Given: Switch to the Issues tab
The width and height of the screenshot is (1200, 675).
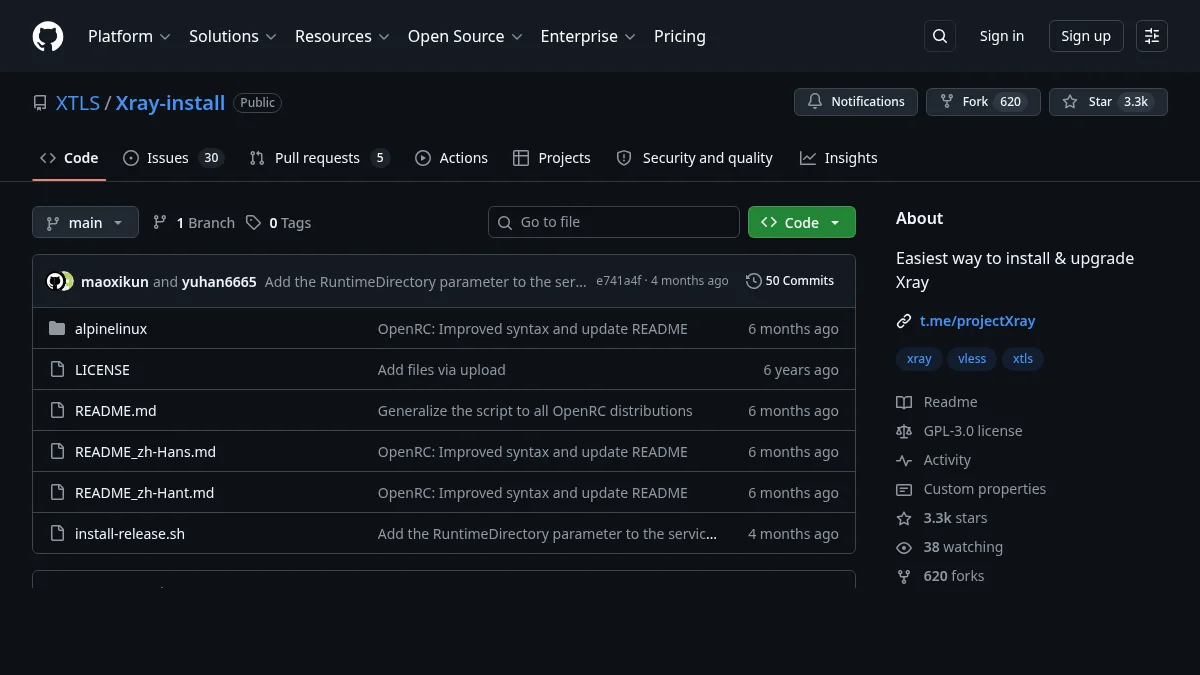Looking at the screenshot, I should (172, 158).
